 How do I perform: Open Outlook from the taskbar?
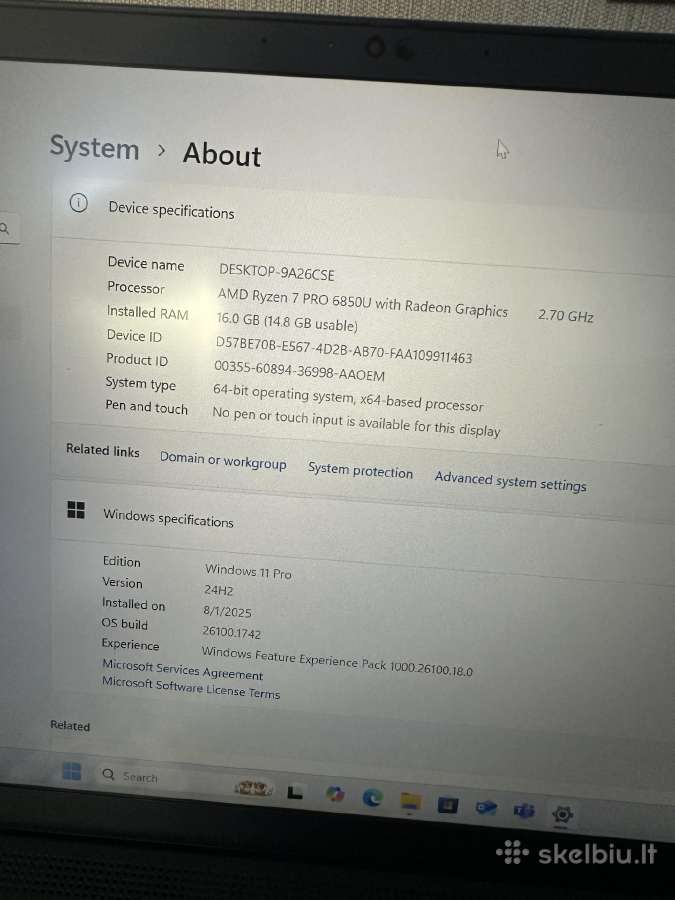tap(486, 808)
